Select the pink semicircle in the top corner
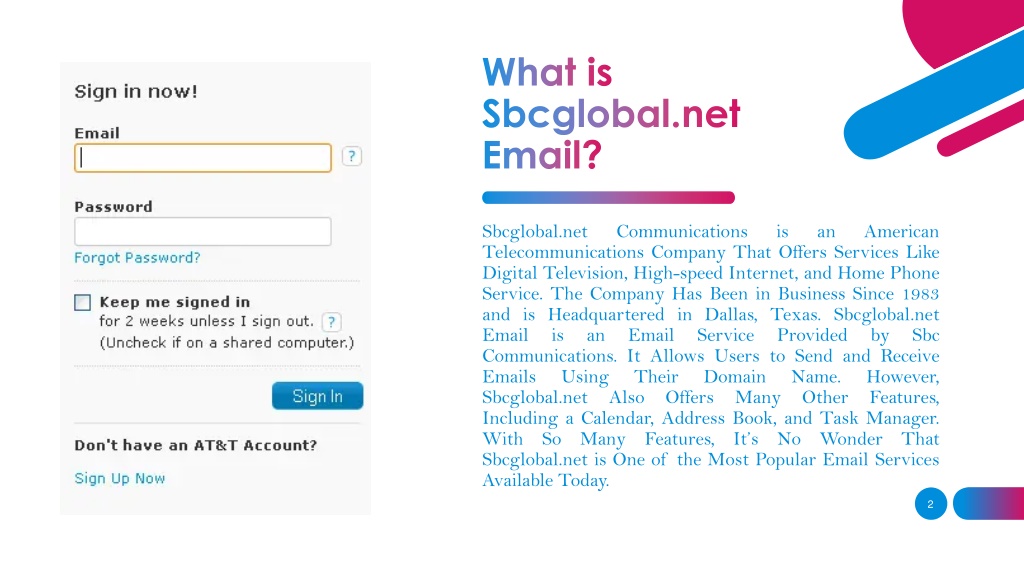The image size is (1024, 576). pyautogui.click(x=960, y=26)
